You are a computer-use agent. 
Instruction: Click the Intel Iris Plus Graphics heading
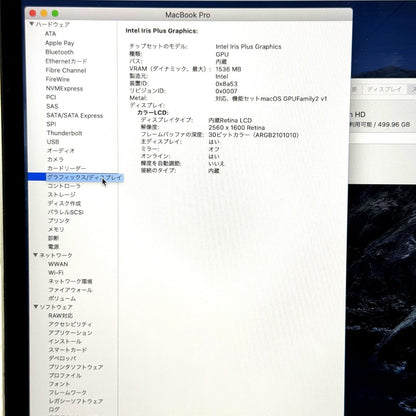coord(162,31)
